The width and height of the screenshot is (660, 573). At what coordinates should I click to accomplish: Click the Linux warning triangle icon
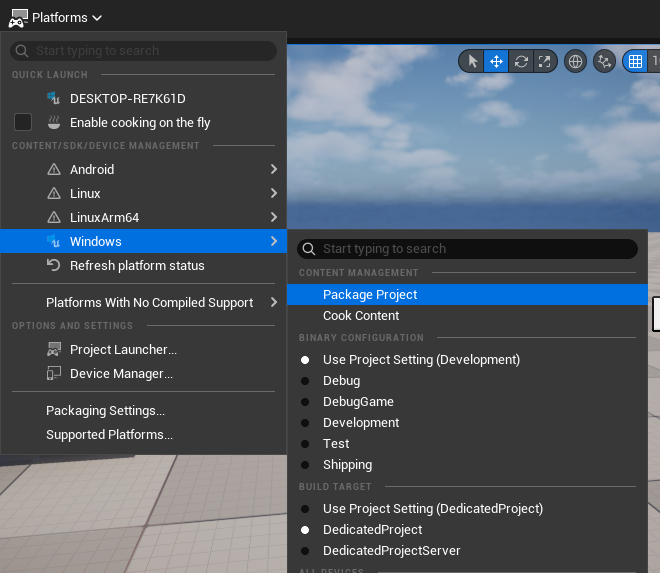tap(54, 193)
